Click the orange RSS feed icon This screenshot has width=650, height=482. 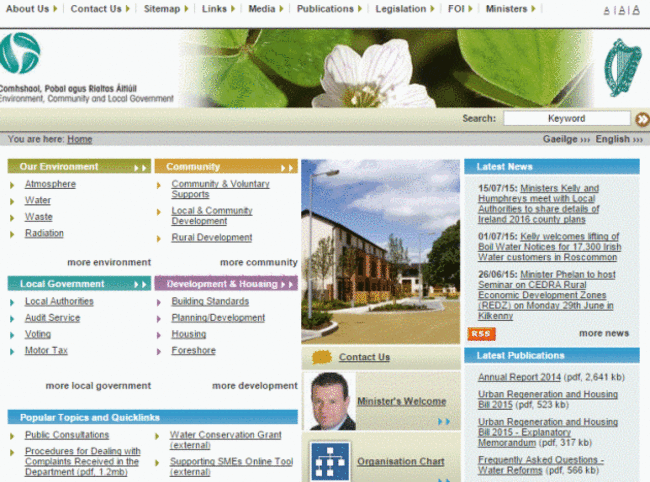(481, 333)
